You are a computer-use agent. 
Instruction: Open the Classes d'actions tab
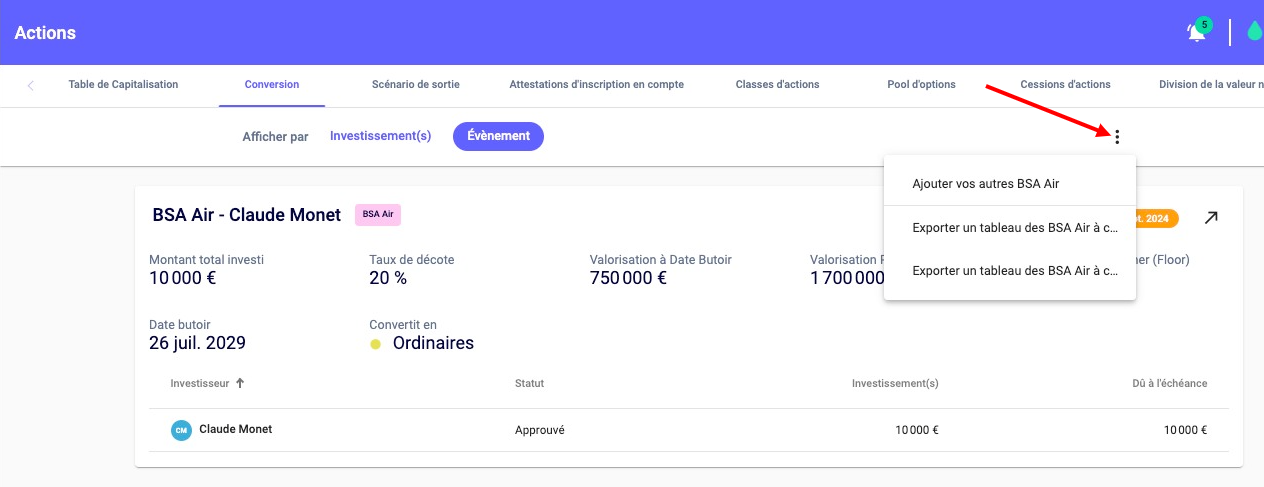click(x=777, y=85)
